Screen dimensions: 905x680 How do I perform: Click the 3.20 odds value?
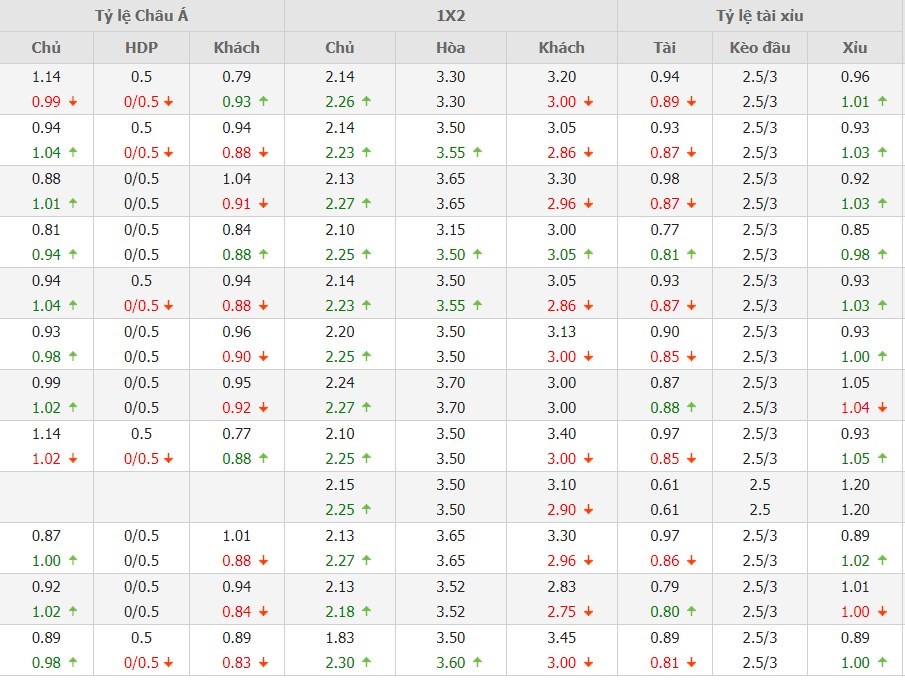562,76
